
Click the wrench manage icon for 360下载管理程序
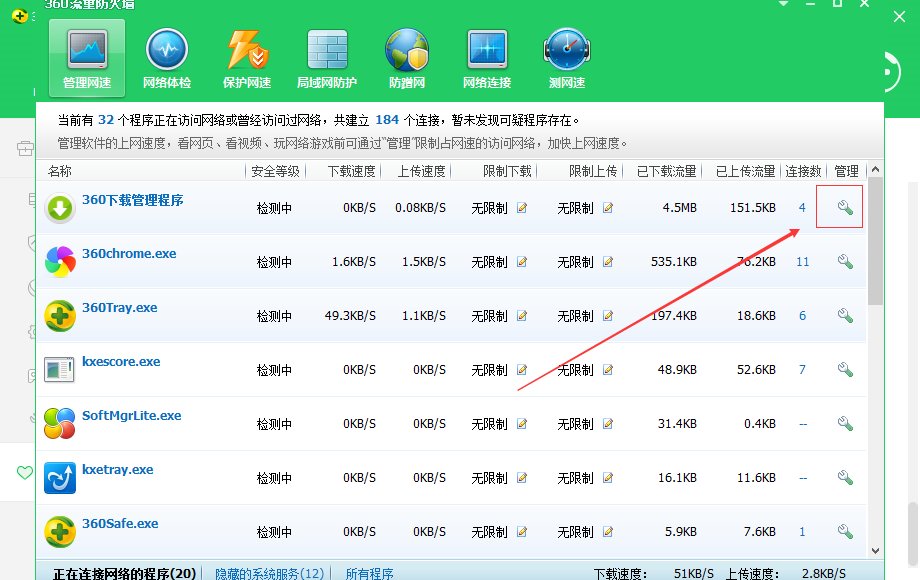[845, 207]
